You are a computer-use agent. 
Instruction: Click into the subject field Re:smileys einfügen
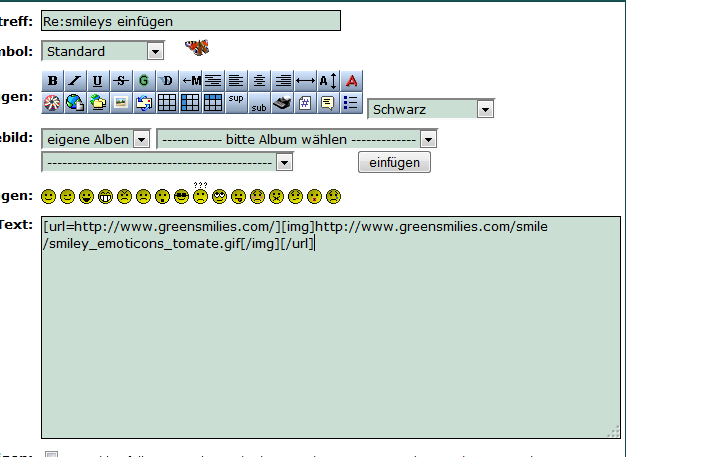(191, 20)
